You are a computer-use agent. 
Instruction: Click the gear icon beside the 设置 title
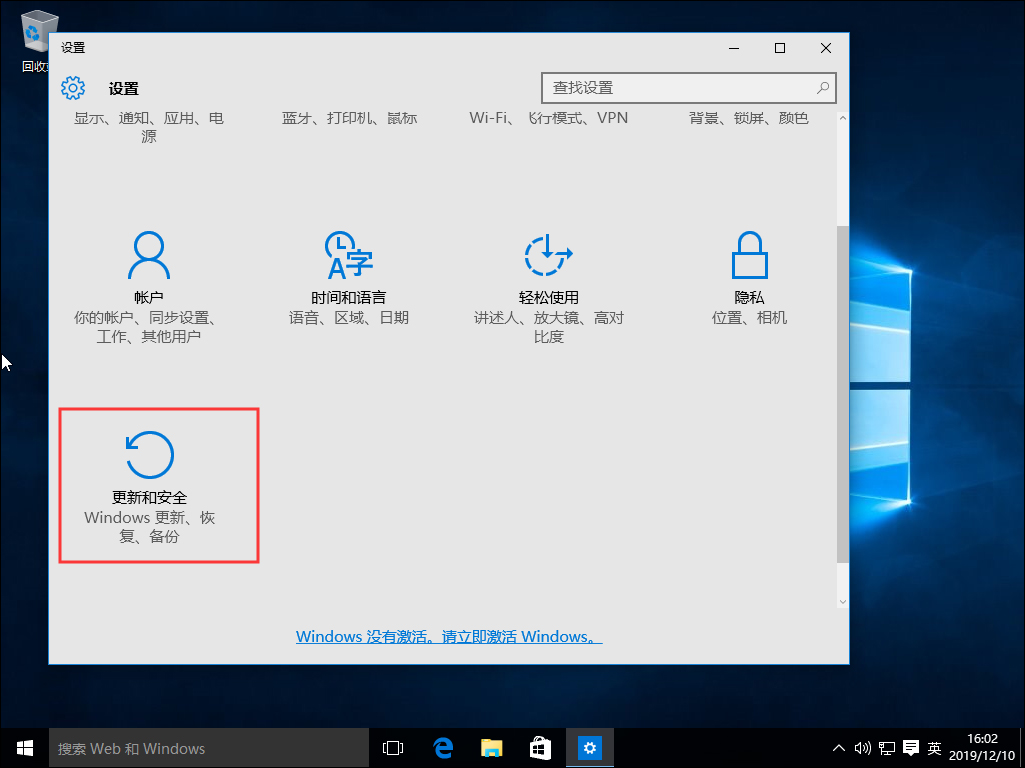pyautogui.click(x=73, y=88)
